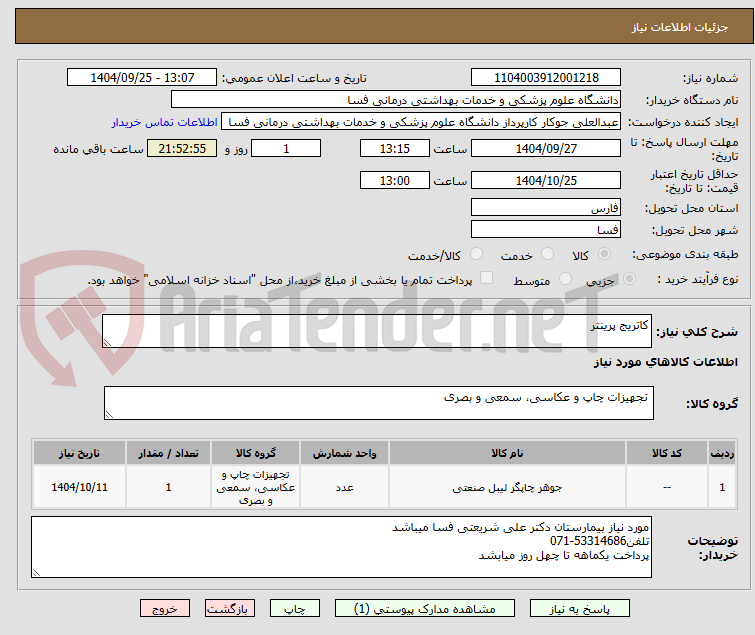
Task: Click the بازگشت back button
Action: 230,609
